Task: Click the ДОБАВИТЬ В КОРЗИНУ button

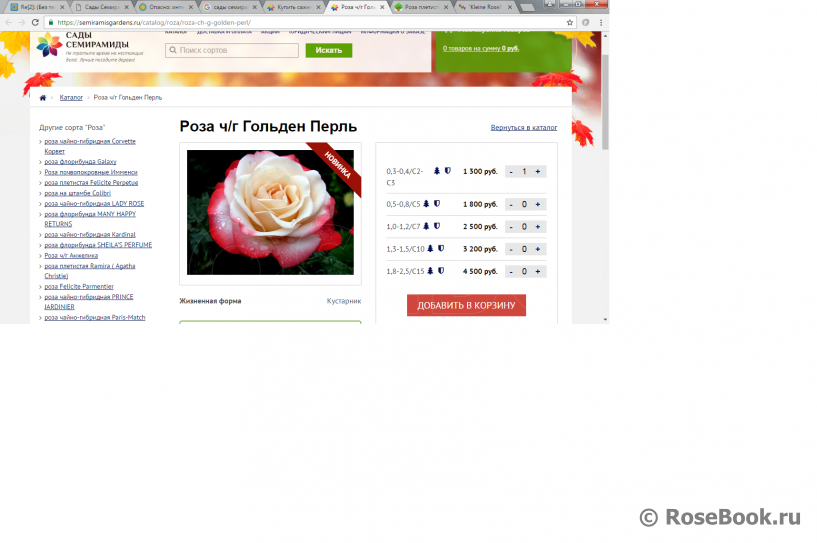Action: tap(466, 305)
